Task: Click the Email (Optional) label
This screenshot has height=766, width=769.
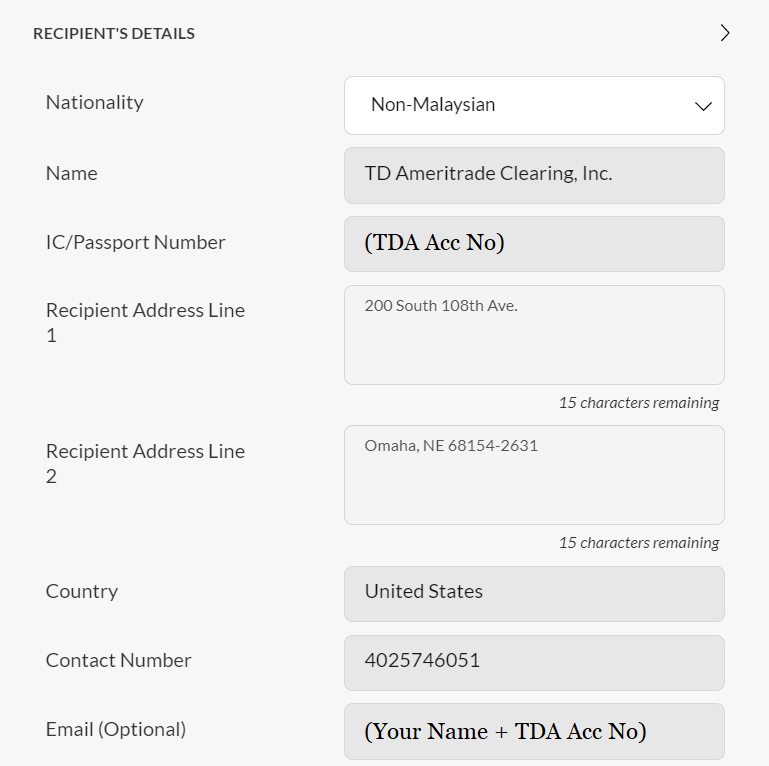Action: (116, 729)
